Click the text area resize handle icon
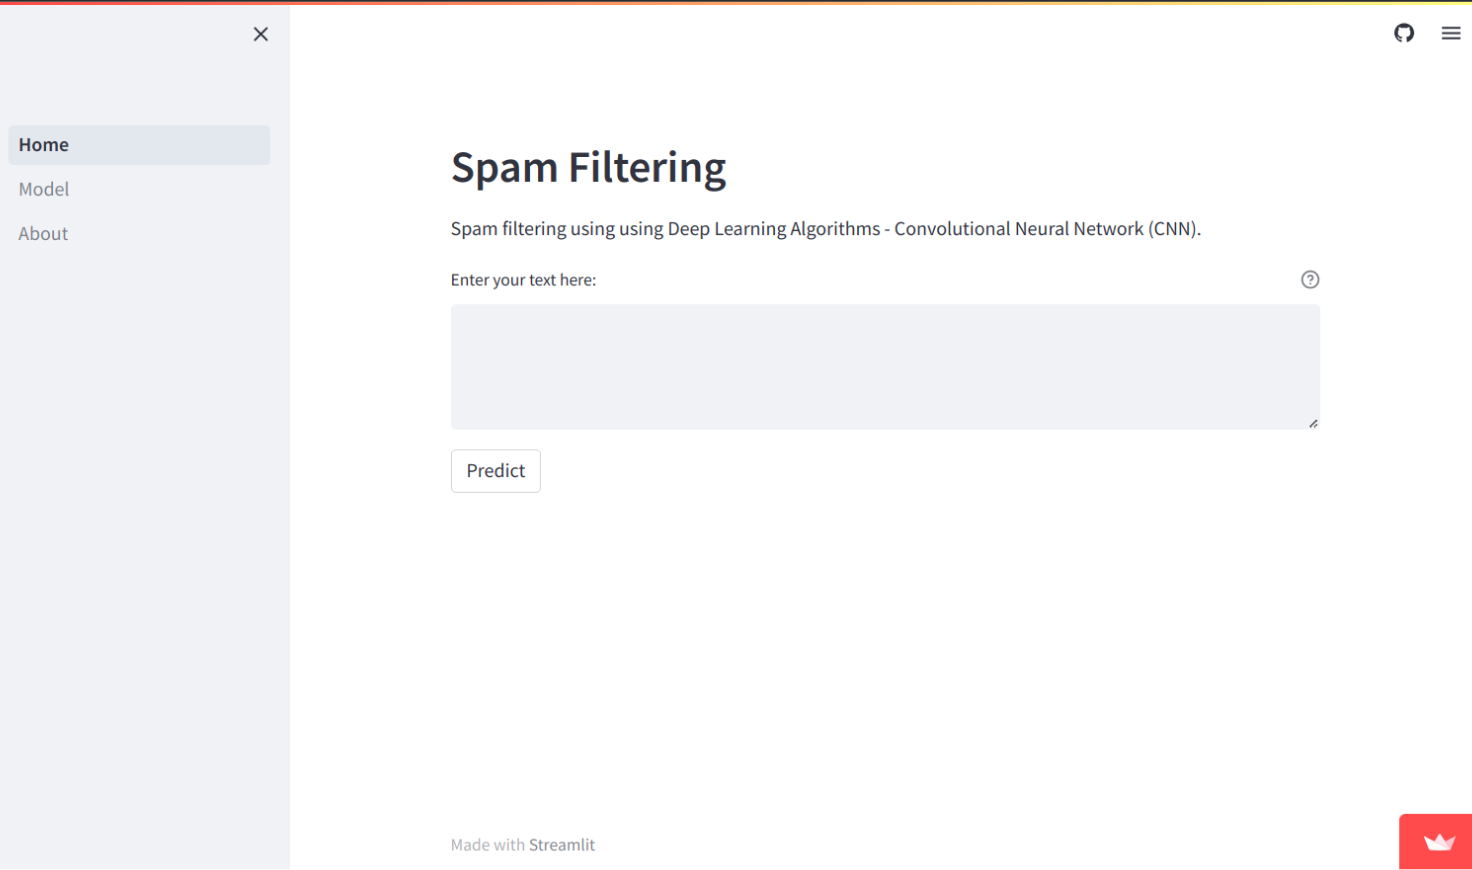Screen dimensions: 1472x870 pyautogui.click(x=1314, y=422)
